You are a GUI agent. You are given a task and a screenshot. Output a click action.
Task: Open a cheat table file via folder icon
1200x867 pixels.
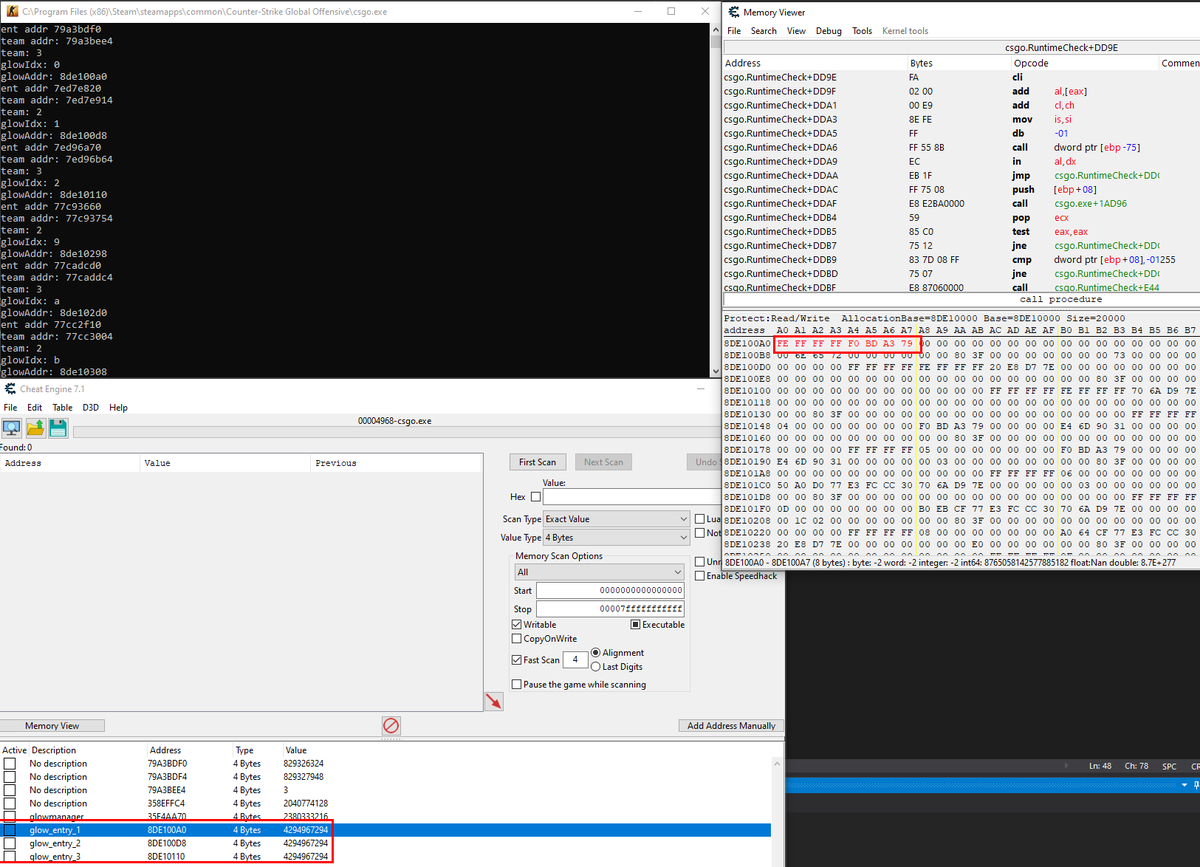[x=35, y=428]
